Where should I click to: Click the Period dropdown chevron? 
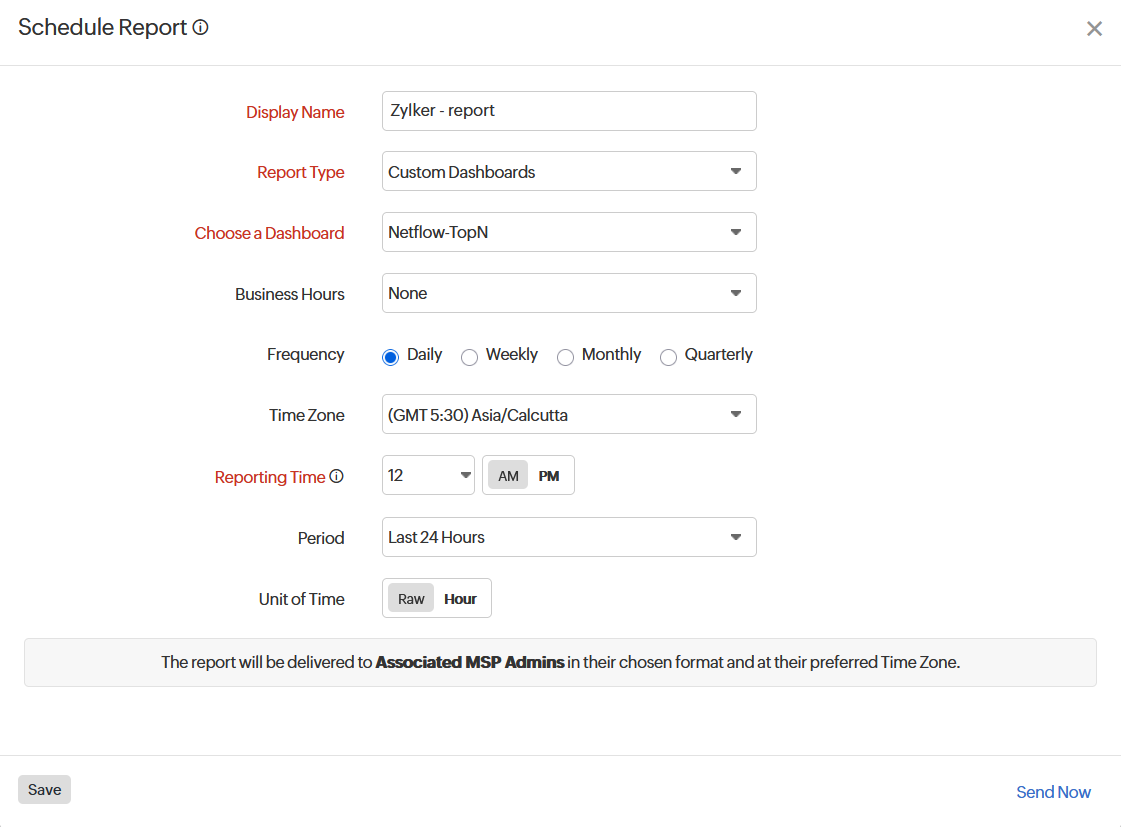tap(737, 537)
